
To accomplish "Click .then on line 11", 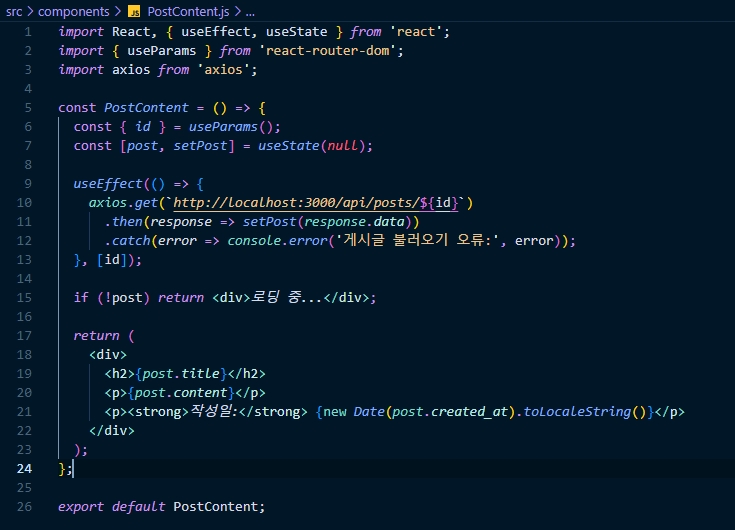I will [123, 222].
